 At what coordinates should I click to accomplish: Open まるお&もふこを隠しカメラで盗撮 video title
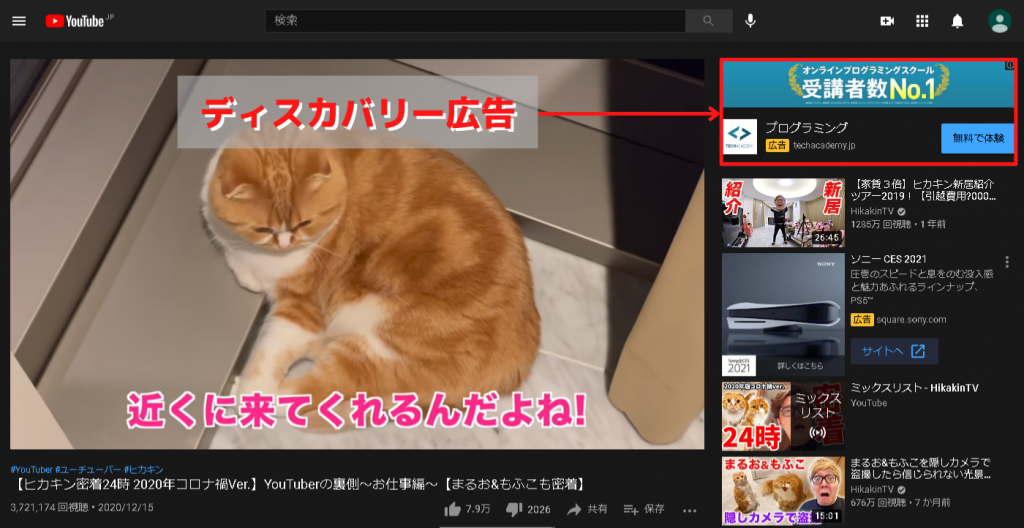tap(921, 469)
